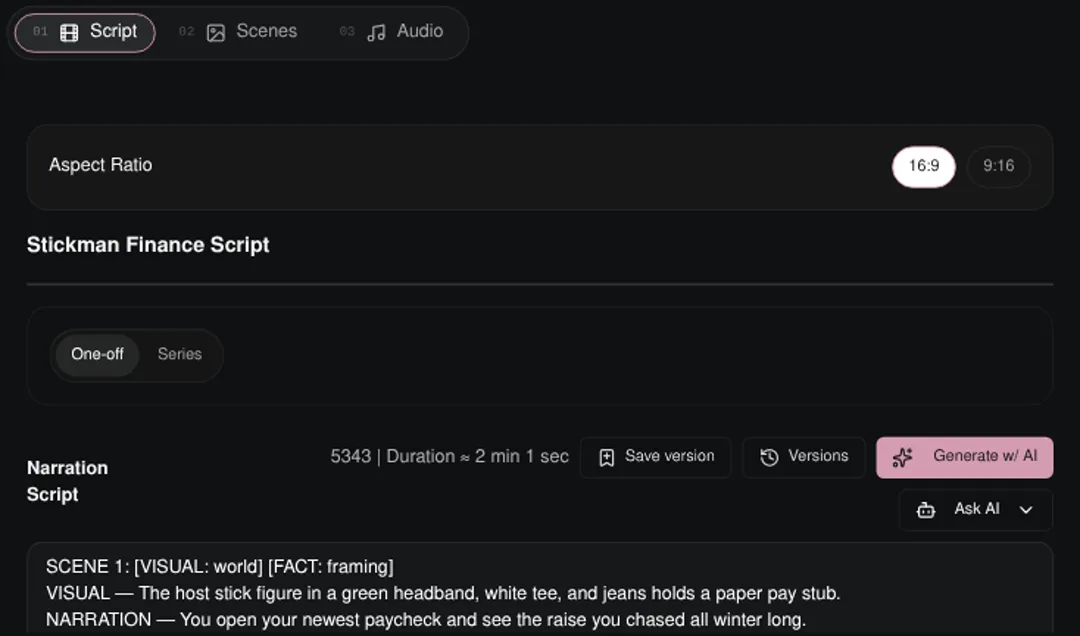
Task: Choose the One-off script mode
Action: coord(97,354)
